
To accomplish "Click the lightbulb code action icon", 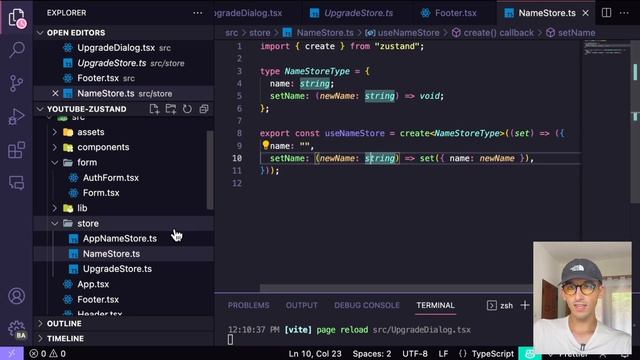I will pos(265,145).
